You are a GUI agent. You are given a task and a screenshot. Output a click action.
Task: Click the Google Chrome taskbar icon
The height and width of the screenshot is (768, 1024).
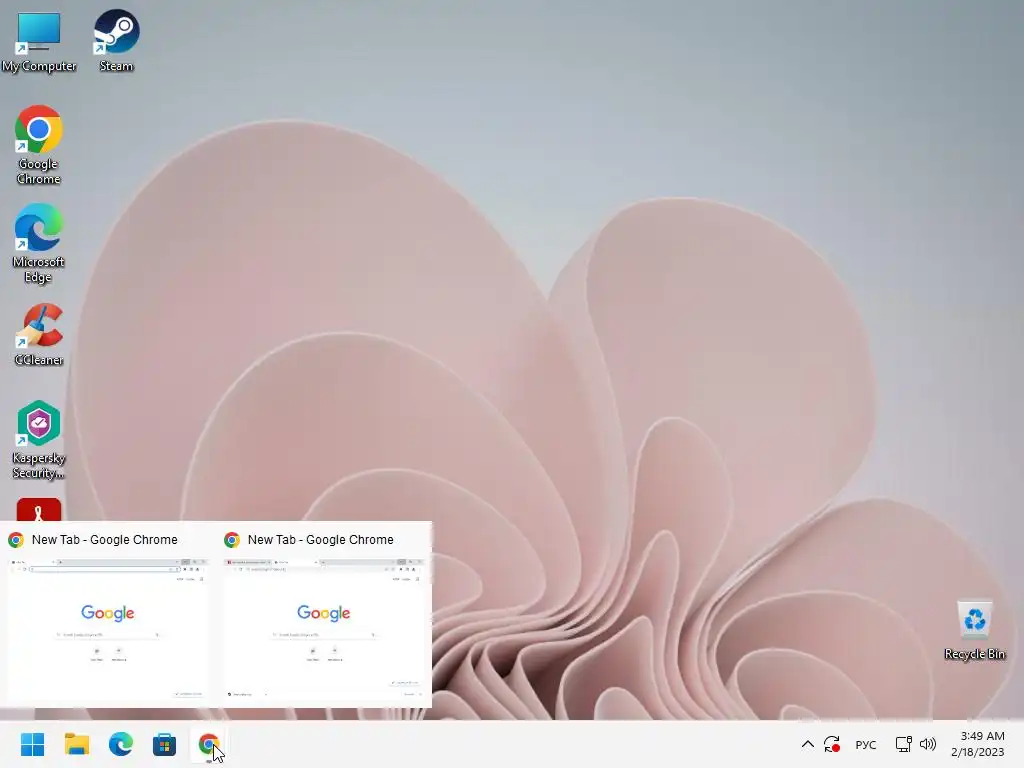point(208,744)
